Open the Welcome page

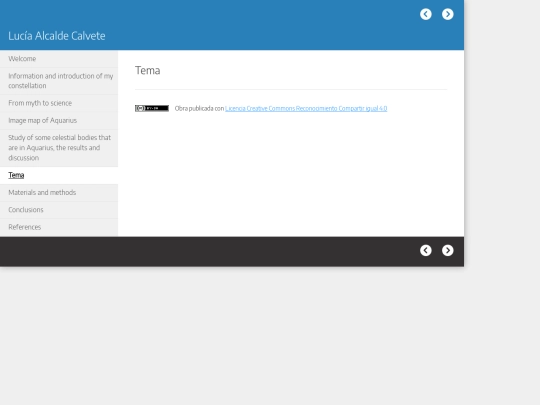(59, 59)
